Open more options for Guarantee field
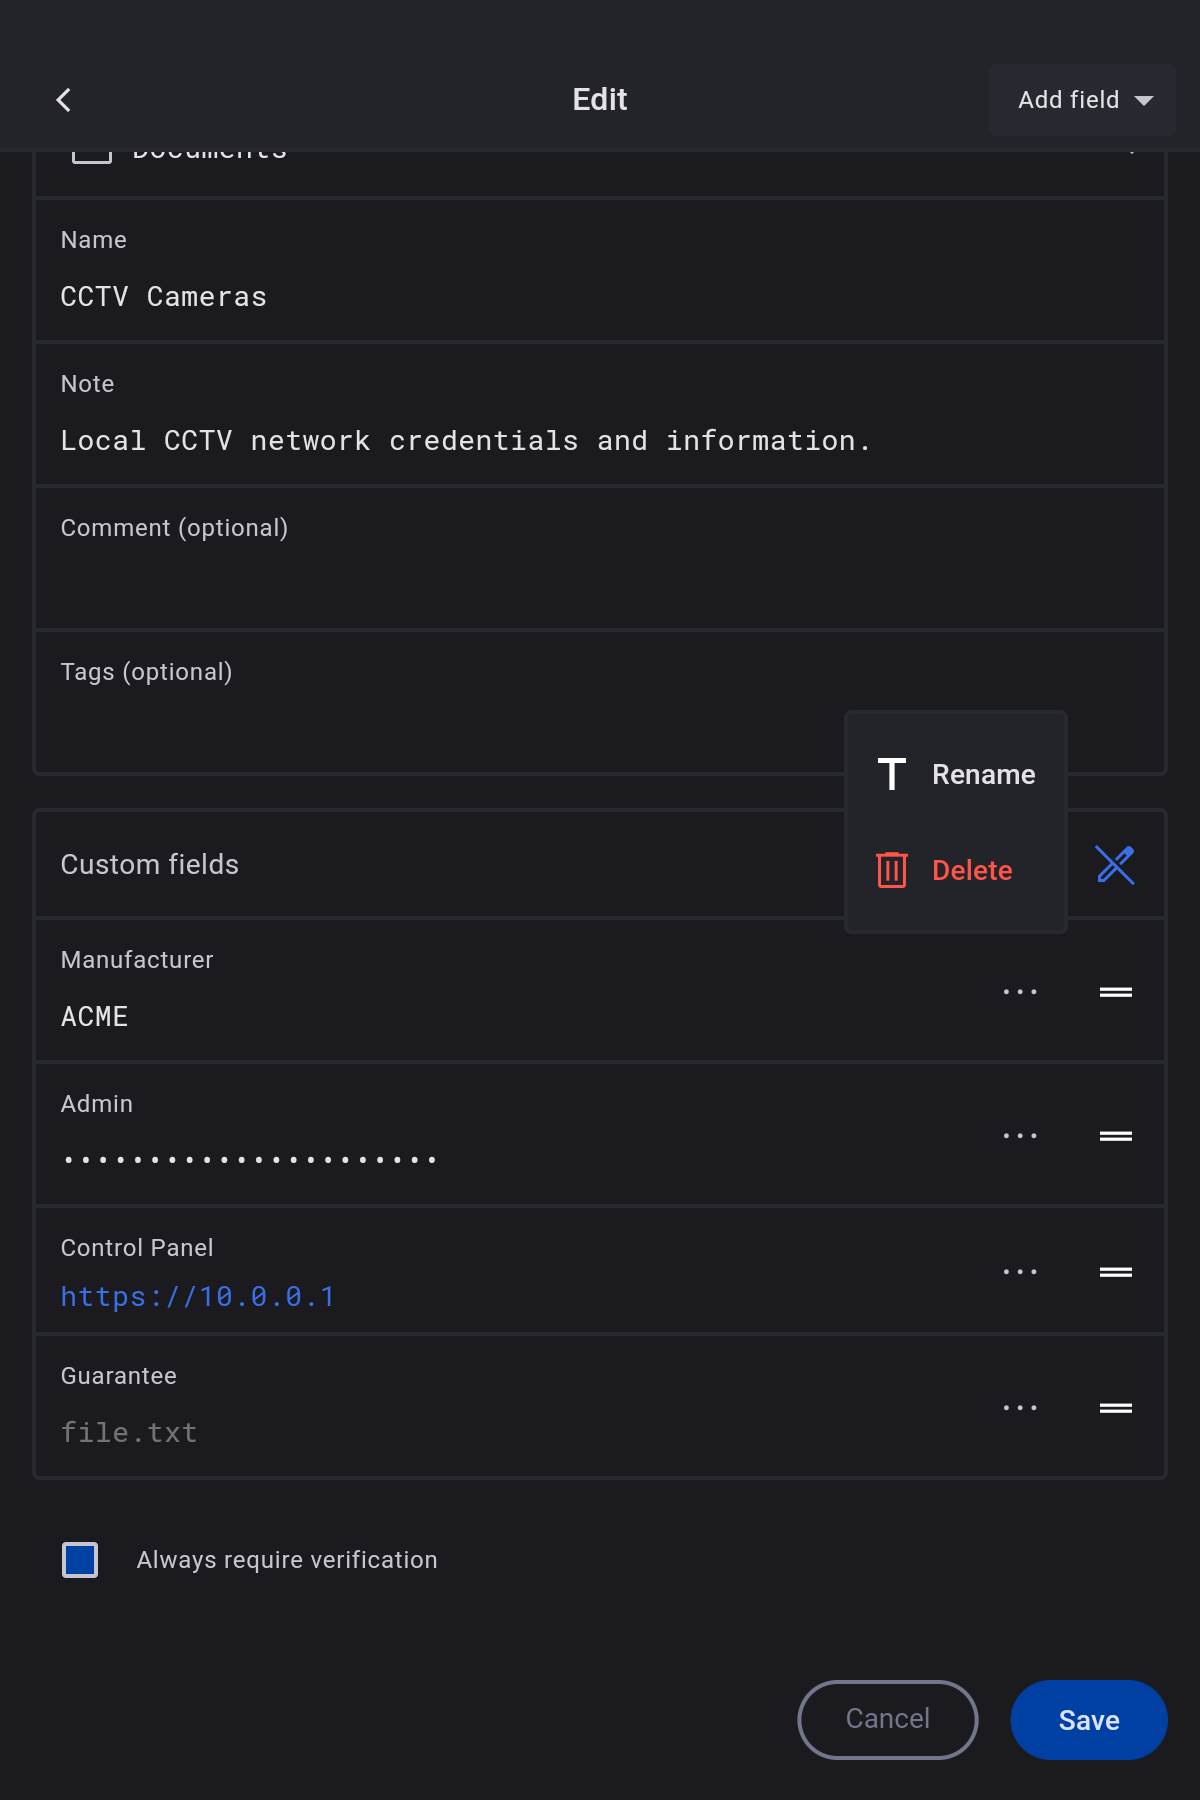Screen dimensions: 1200x1800 (x=1020, y=1408)
